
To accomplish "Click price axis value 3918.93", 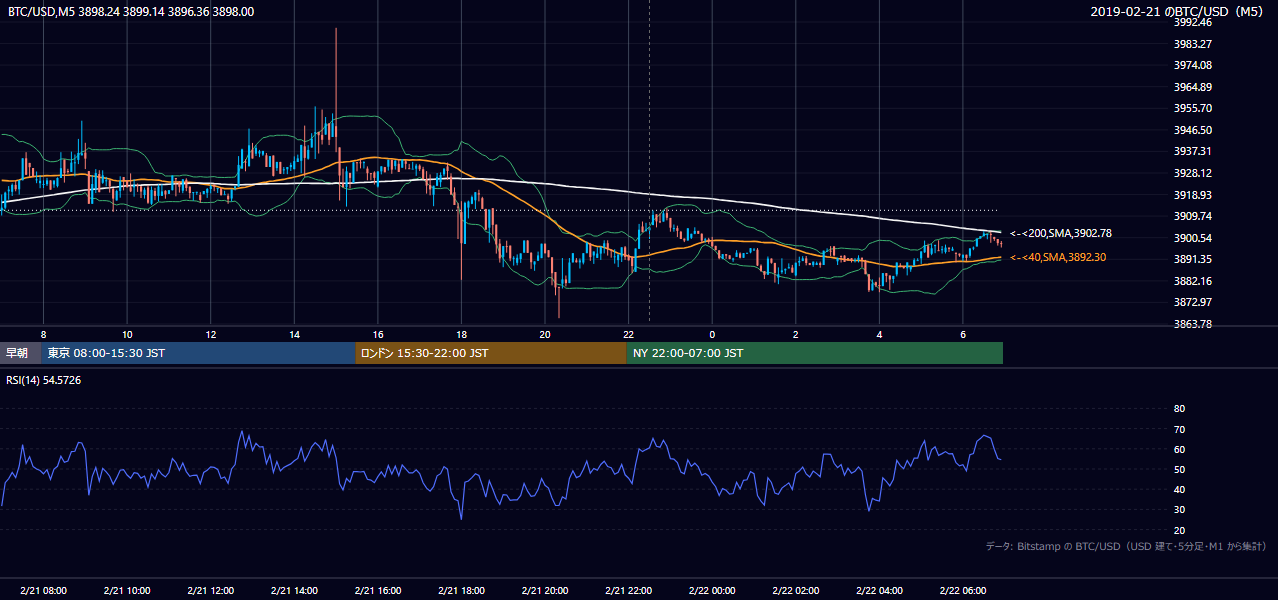I will coord(1193,195).
